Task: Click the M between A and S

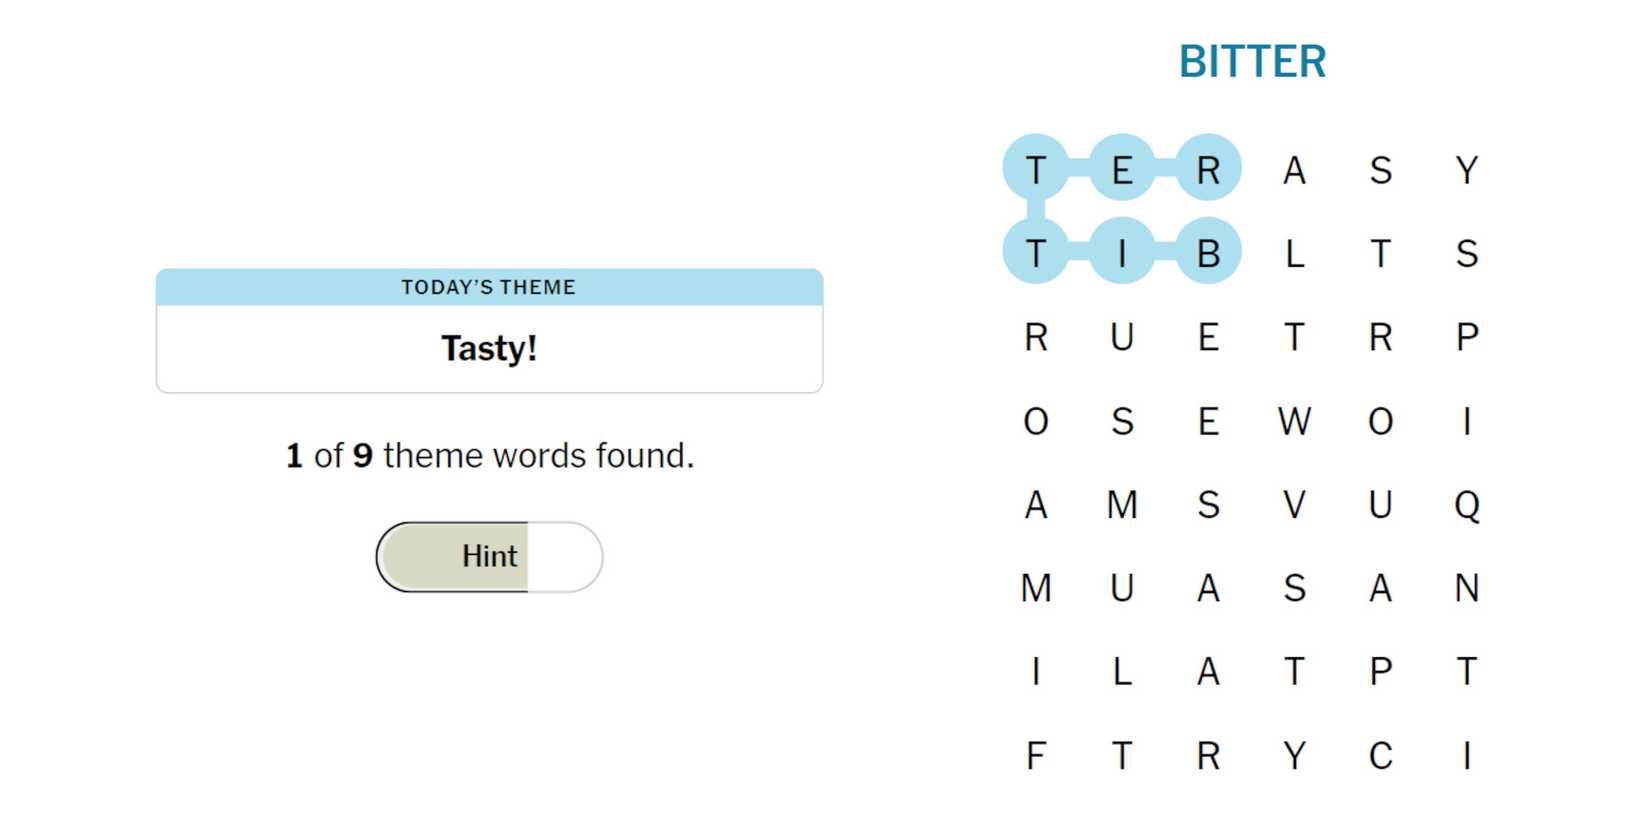Action: tap(1122, 505)
